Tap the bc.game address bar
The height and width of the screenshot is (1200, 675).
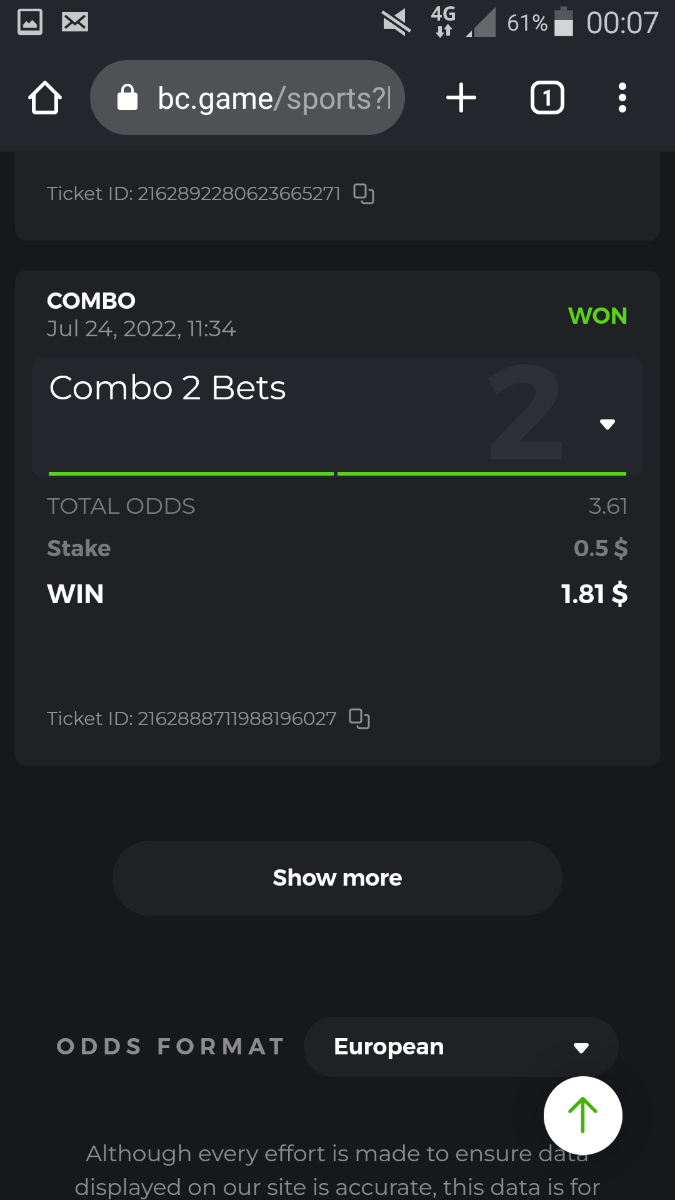[247, 98]
